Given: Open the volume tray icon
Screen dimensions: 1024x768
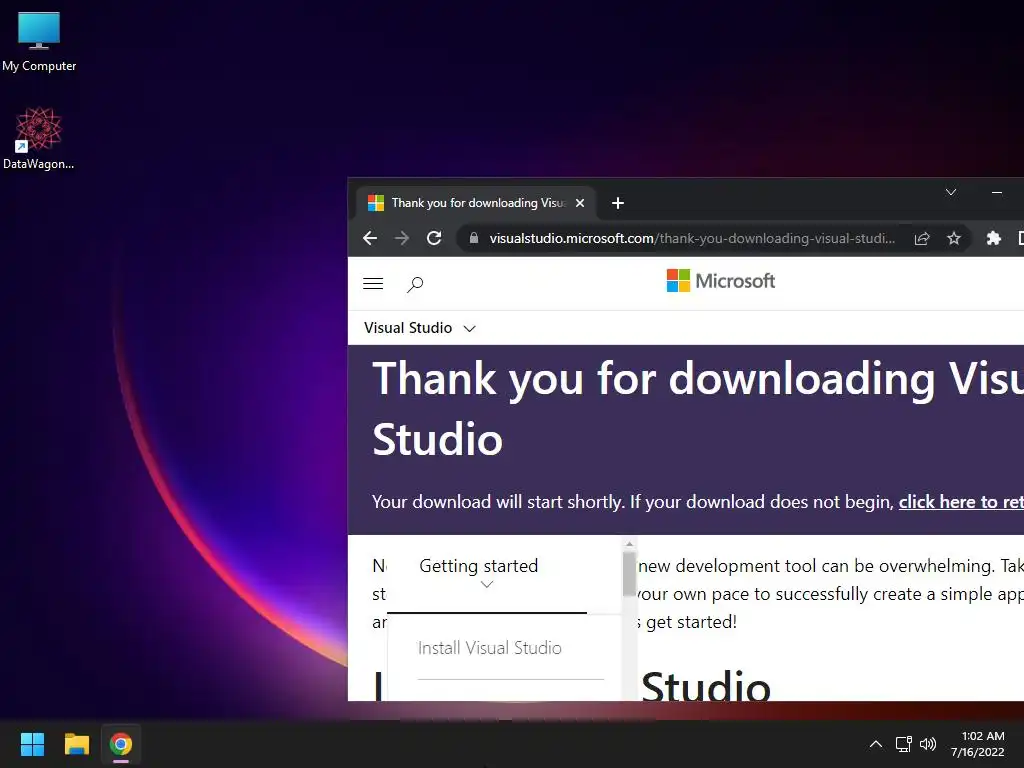Looking at the screenshot, I should (927, 744).
